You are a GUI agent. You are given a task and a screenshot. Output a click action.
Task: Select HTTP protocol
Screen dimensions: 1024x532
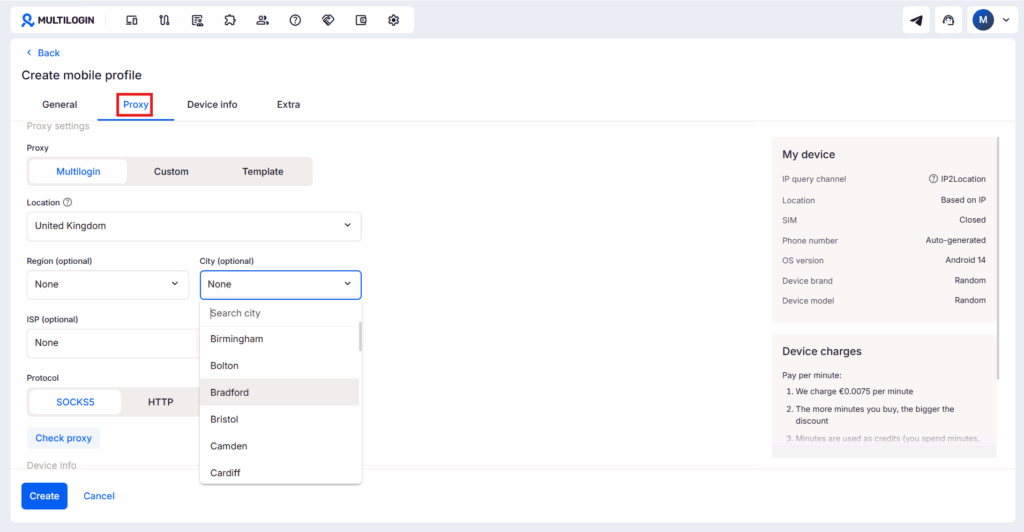coord(161,402)
